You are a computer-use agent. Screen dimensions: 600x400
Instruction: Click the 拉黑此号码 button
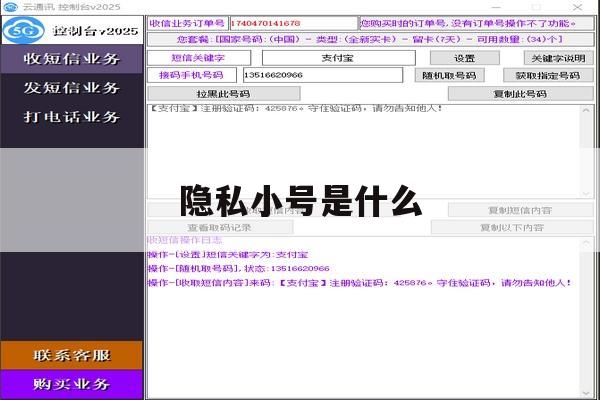click(x=223, y=94)
